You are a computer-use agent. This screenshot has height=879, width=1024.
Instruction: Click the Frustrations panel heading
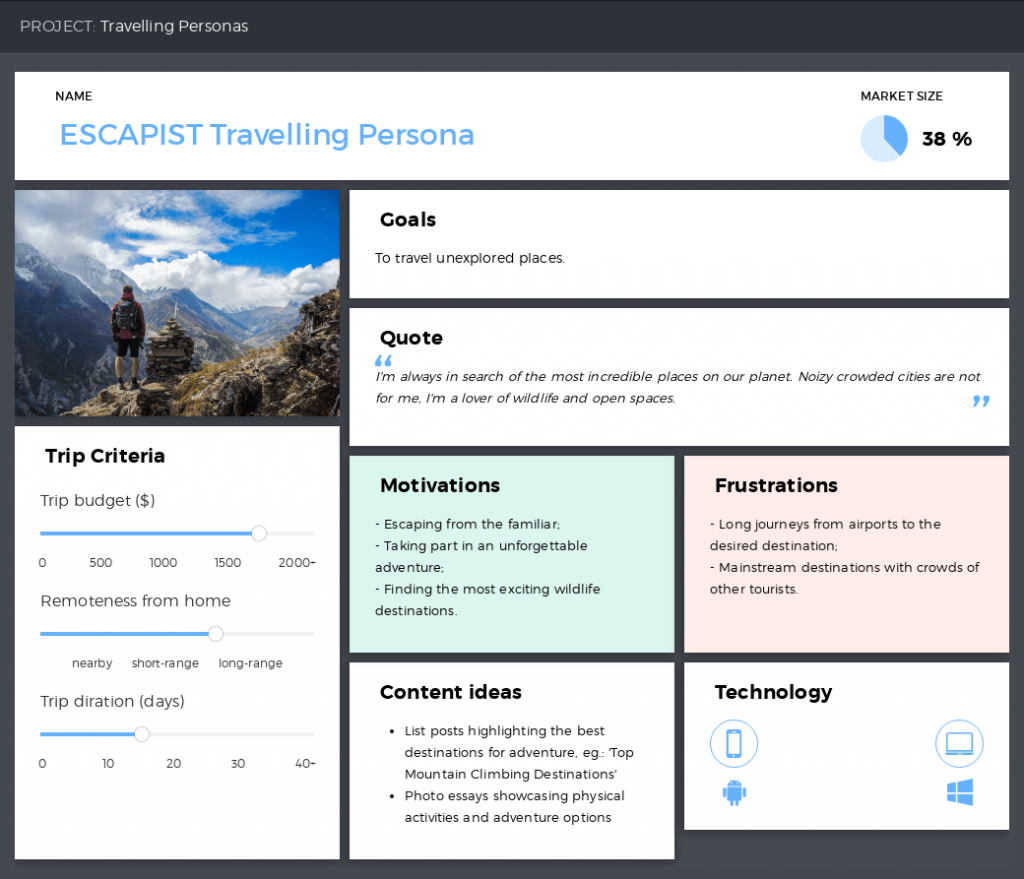pyautogui.click(x=776, y=486)
